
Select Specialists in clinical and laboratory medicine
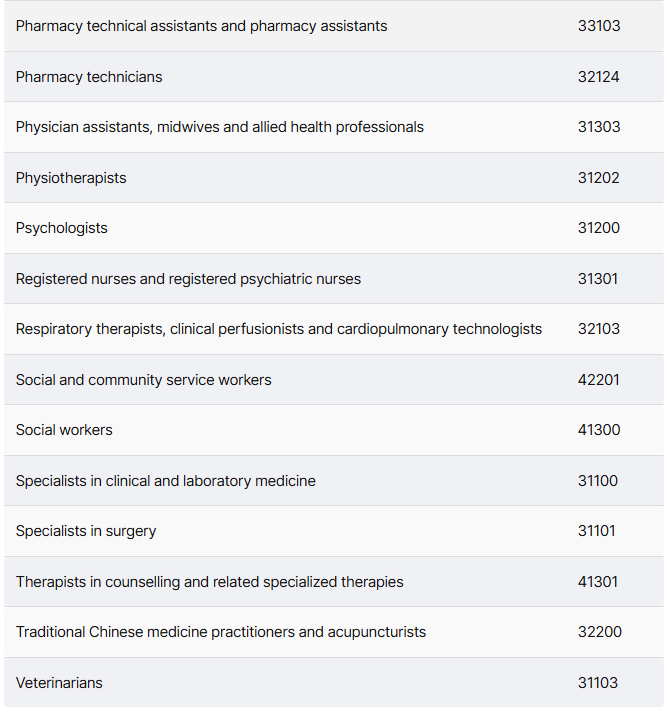point(166,481)
